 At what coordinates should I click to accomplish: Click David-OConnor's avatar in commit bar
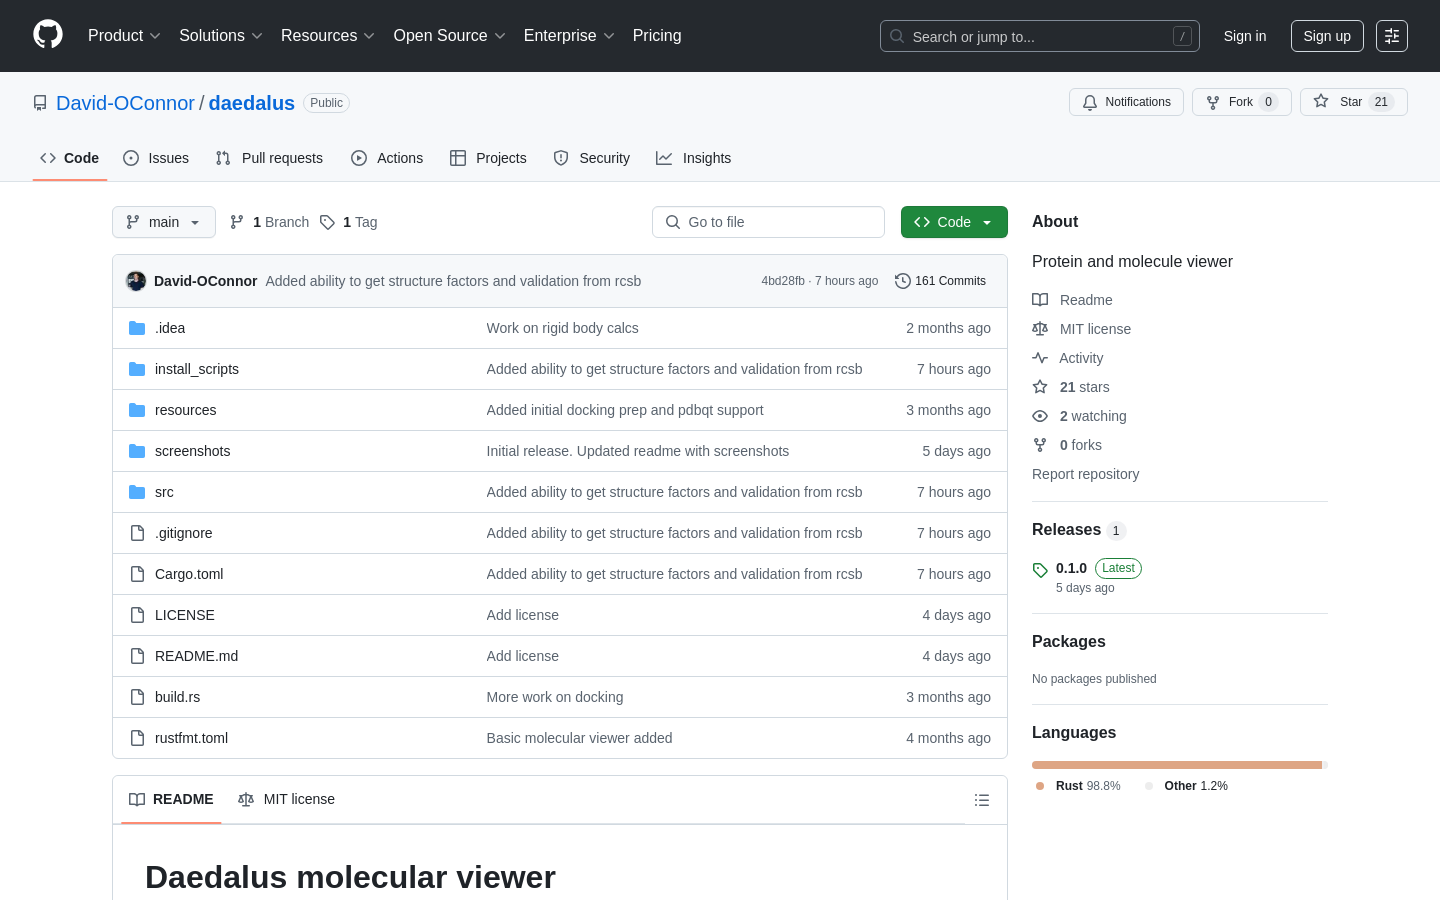(x=136, y=281)
